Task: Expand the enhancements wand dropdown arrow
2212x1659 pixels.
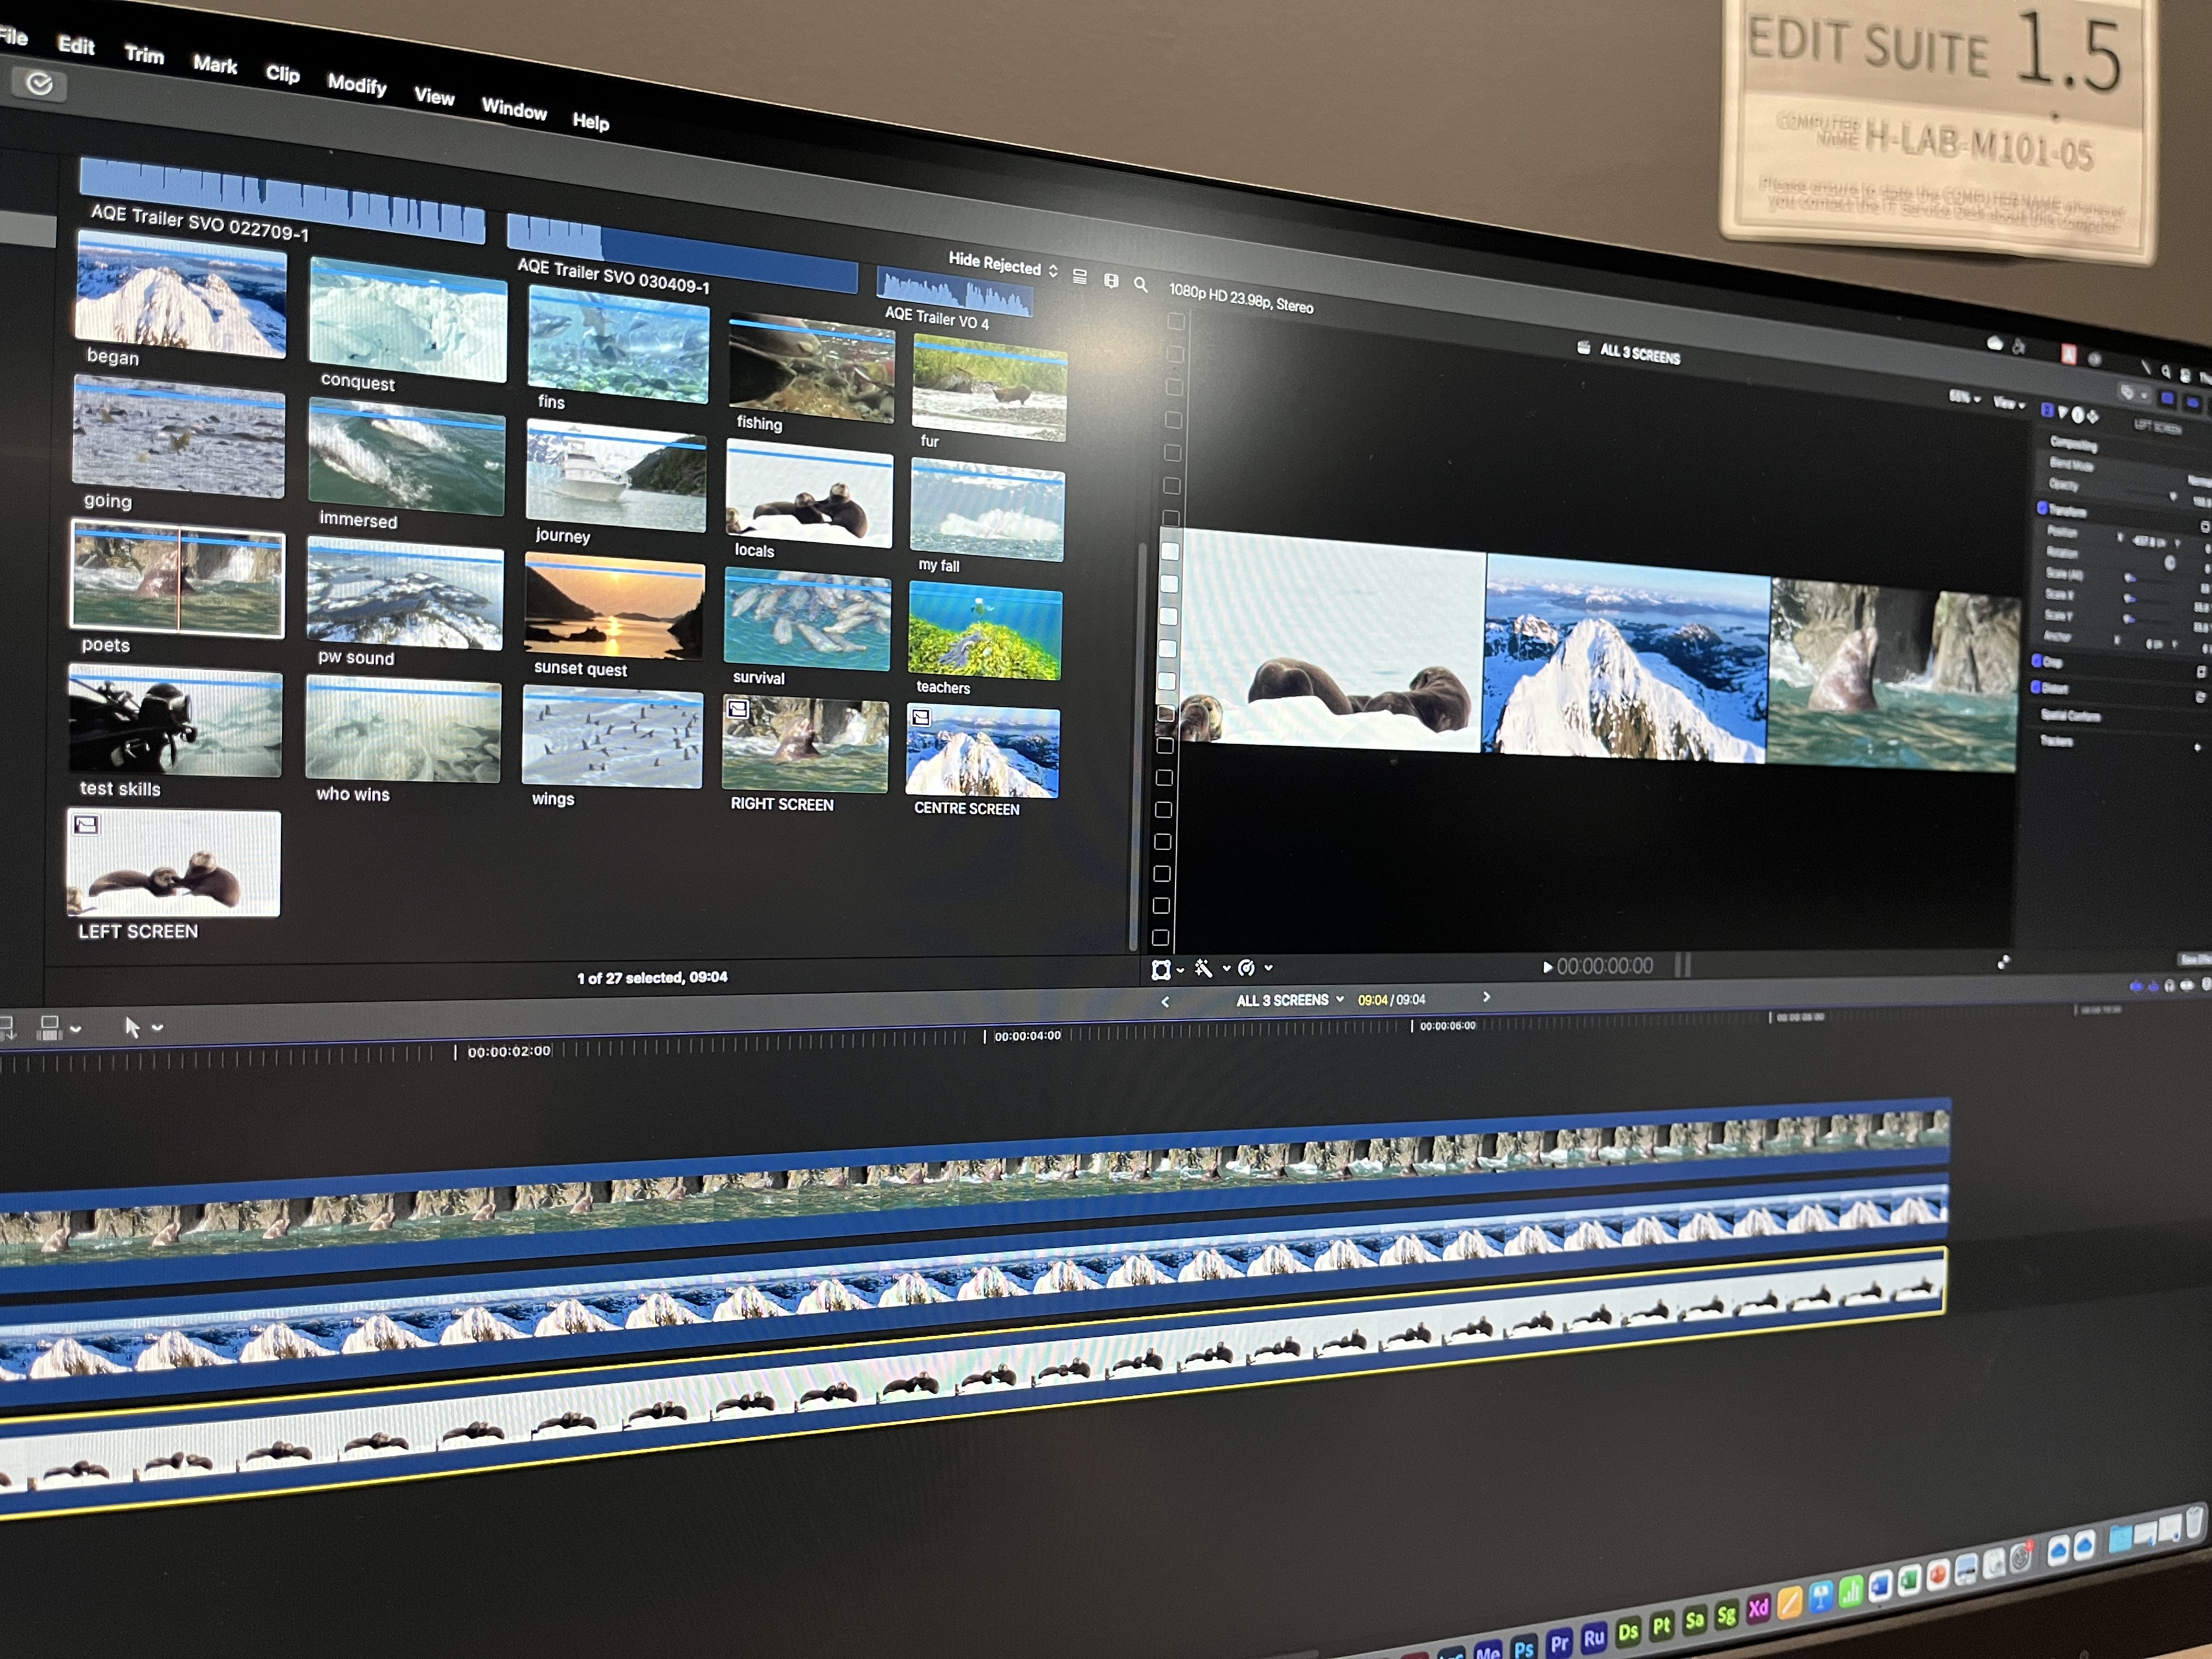Action: tap(1226, 968)
